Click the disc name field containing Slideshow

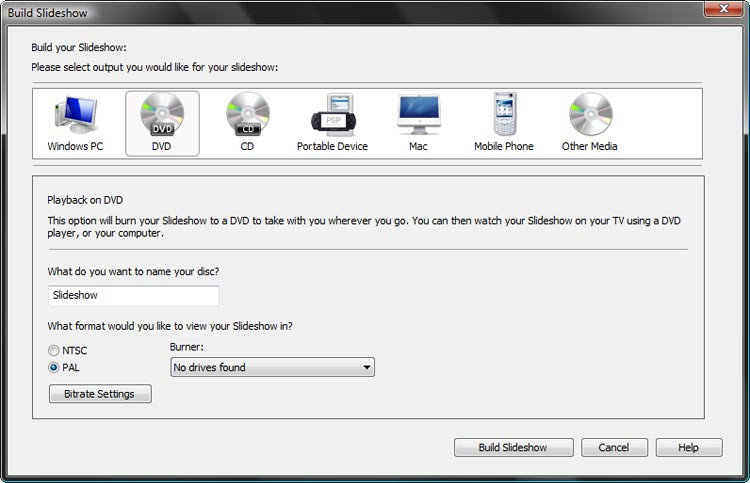(x=134, y=296)
